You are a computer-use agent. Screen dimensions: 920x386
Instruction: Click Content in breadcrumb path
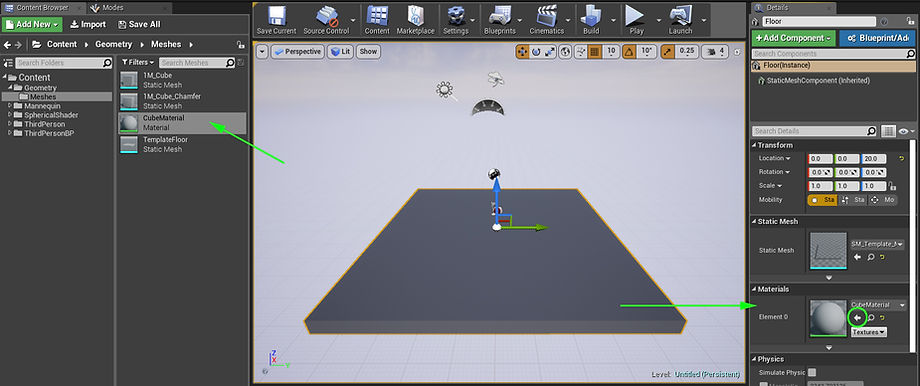coord(62,45)
